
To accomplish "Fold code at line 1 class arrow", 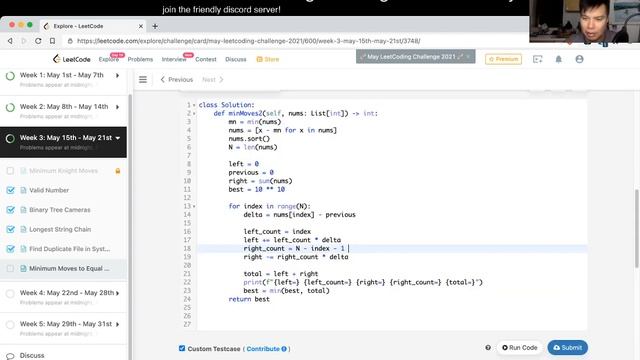I will pyautogui.click(x=194, y=105).
